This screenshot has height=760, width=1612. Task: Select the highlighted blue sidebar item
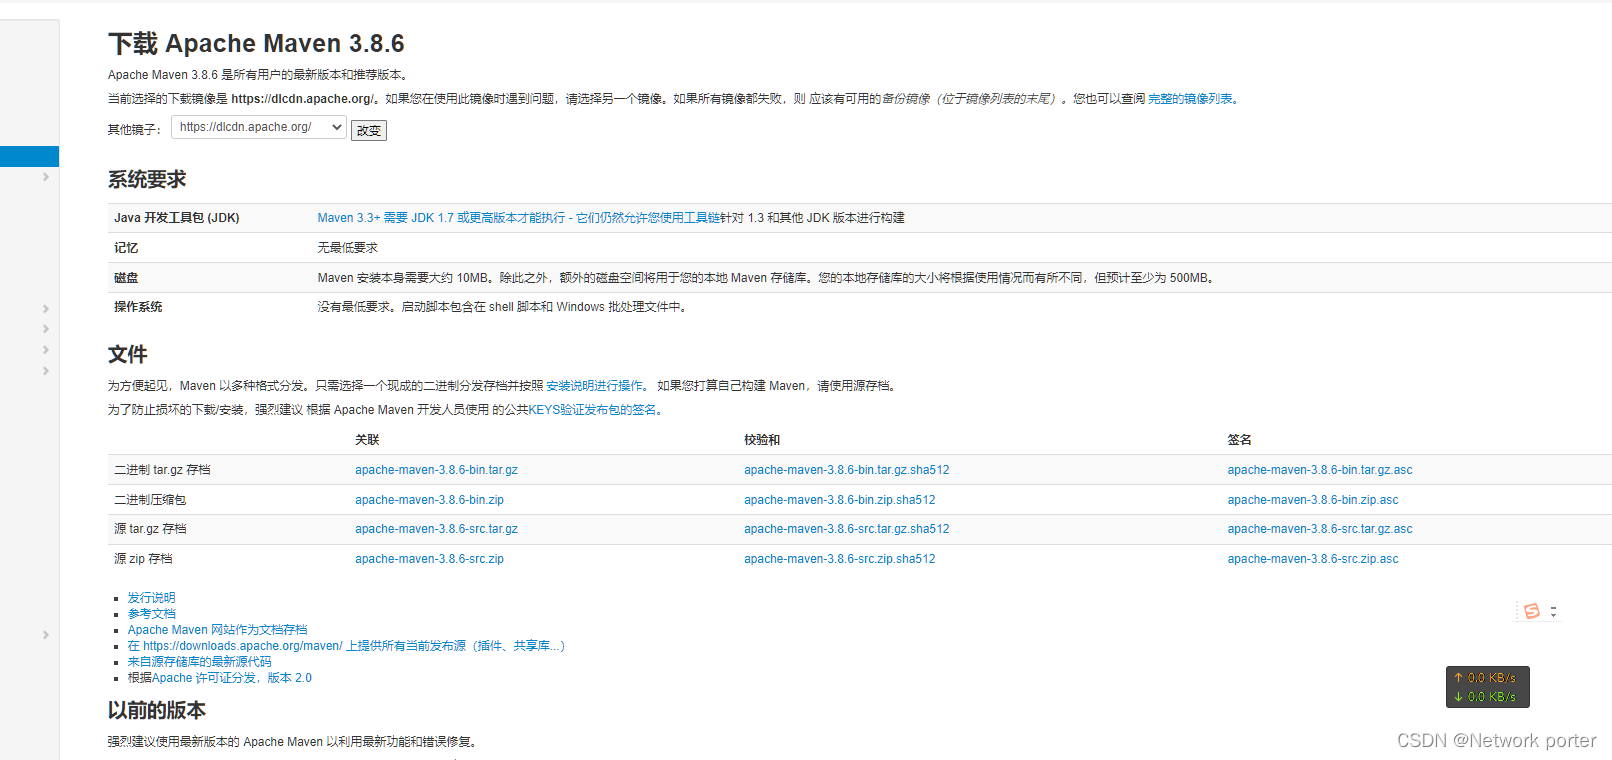(x=29, y=156)
